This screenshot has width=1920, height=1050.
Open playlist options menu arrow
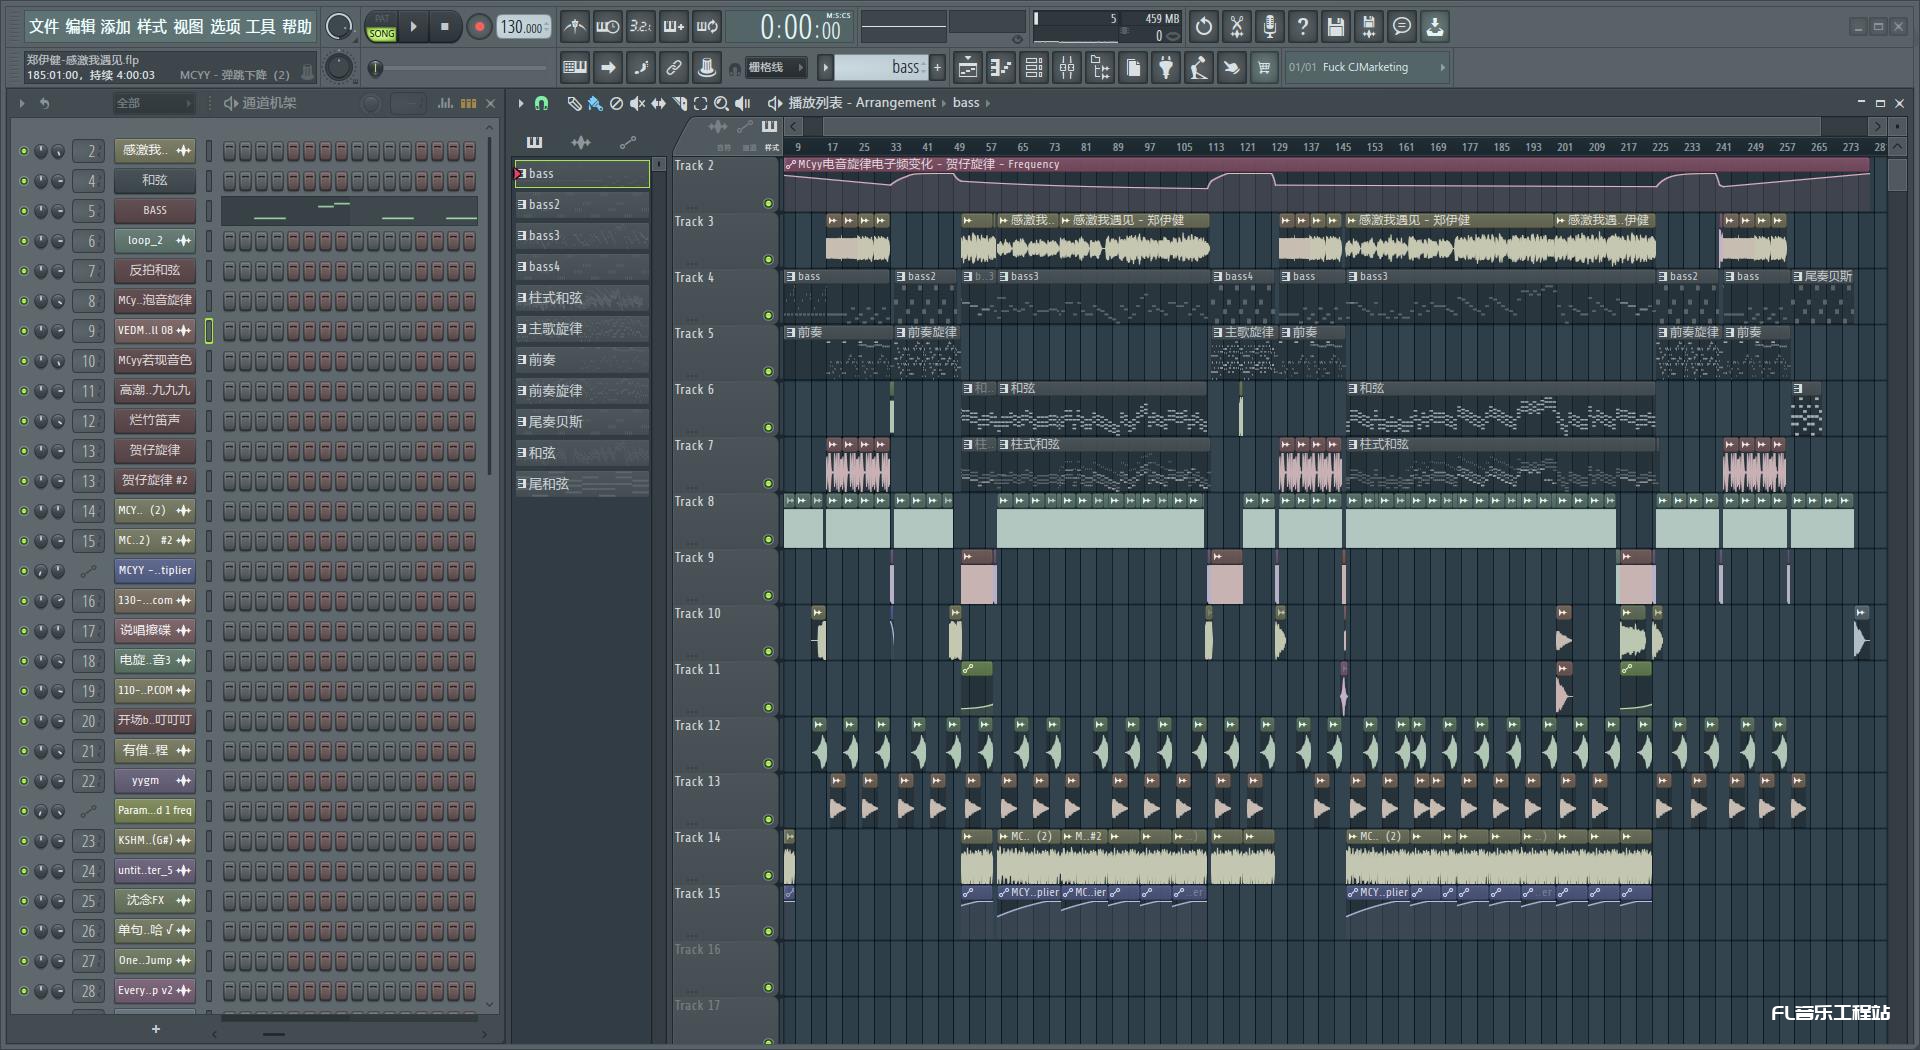[521, 103]
